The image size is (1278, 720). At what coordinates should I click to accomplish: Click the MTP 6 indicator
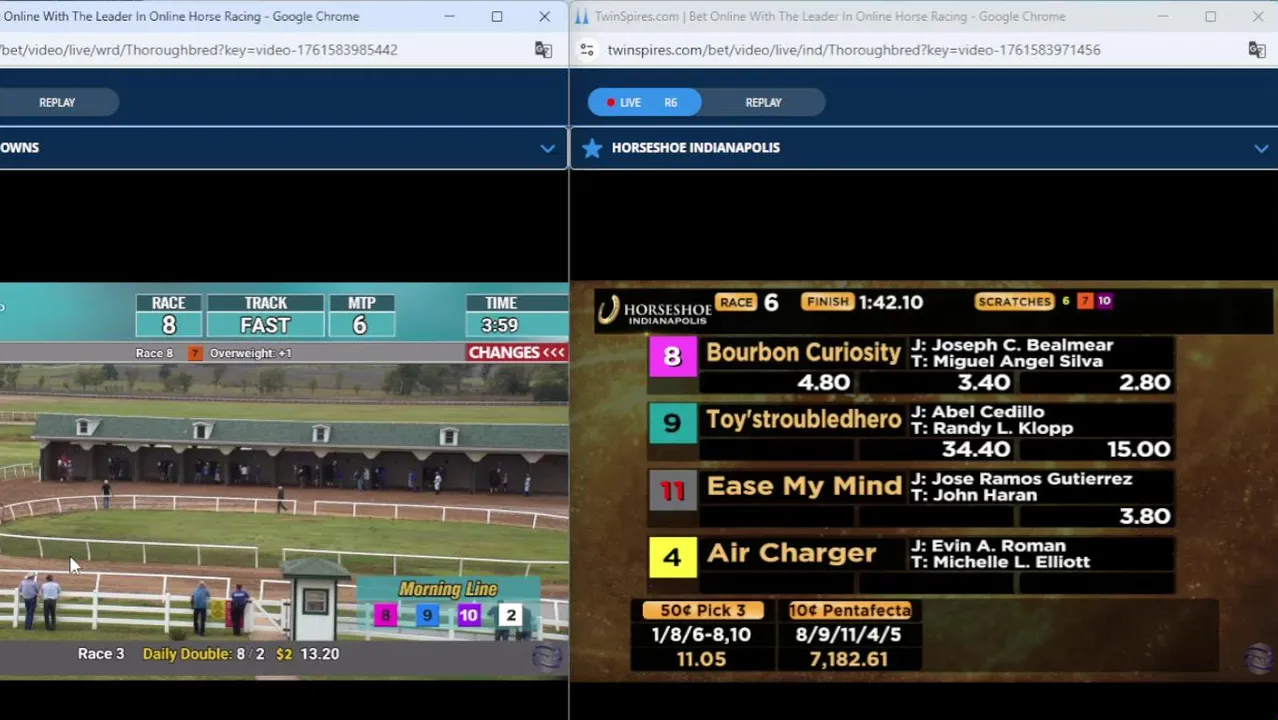click(361, 316)
